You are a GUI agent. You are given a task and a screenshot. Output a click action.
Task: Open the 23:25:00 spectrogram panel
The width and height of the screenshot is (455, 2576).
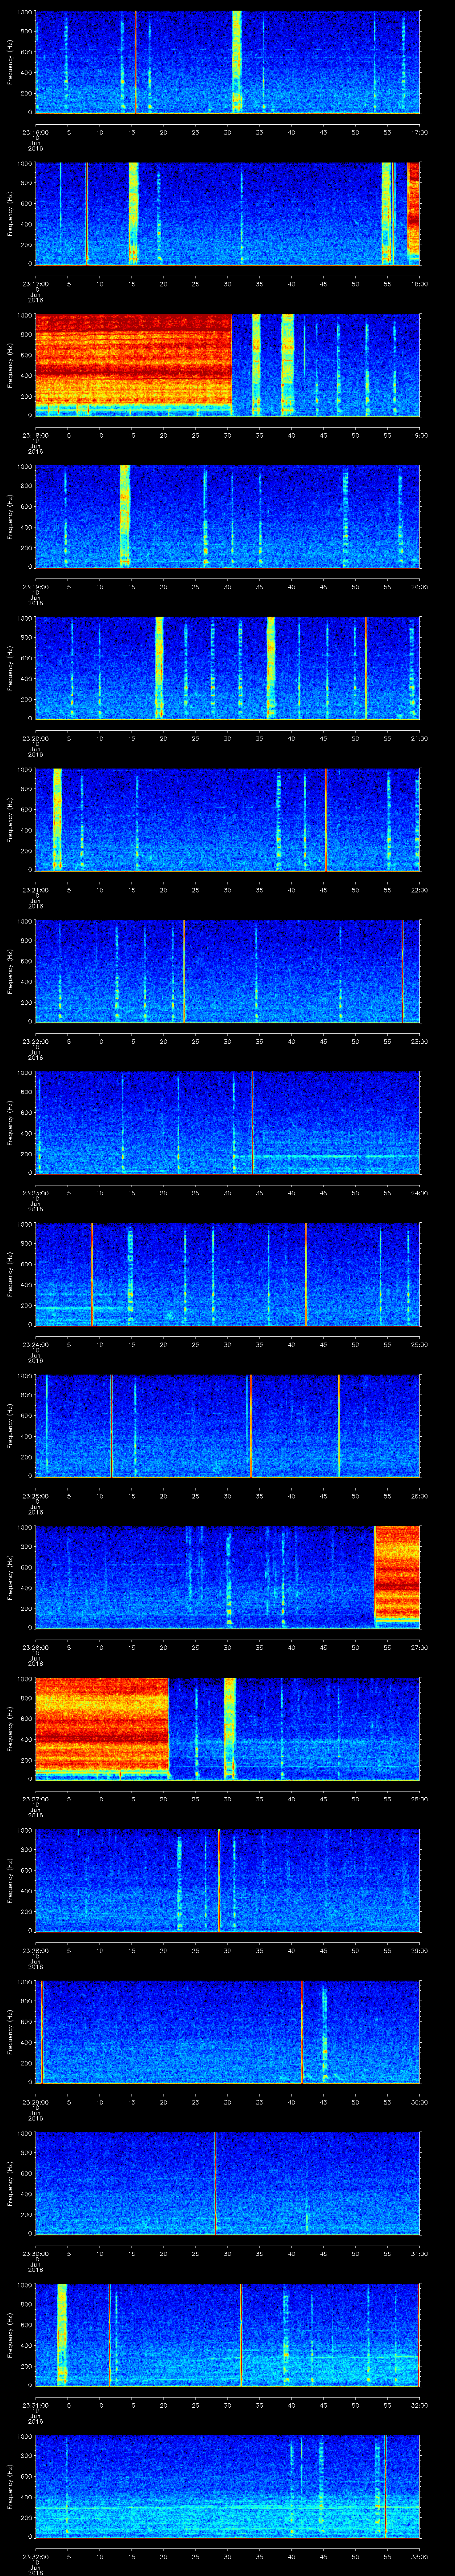[x=227, y=1425]
